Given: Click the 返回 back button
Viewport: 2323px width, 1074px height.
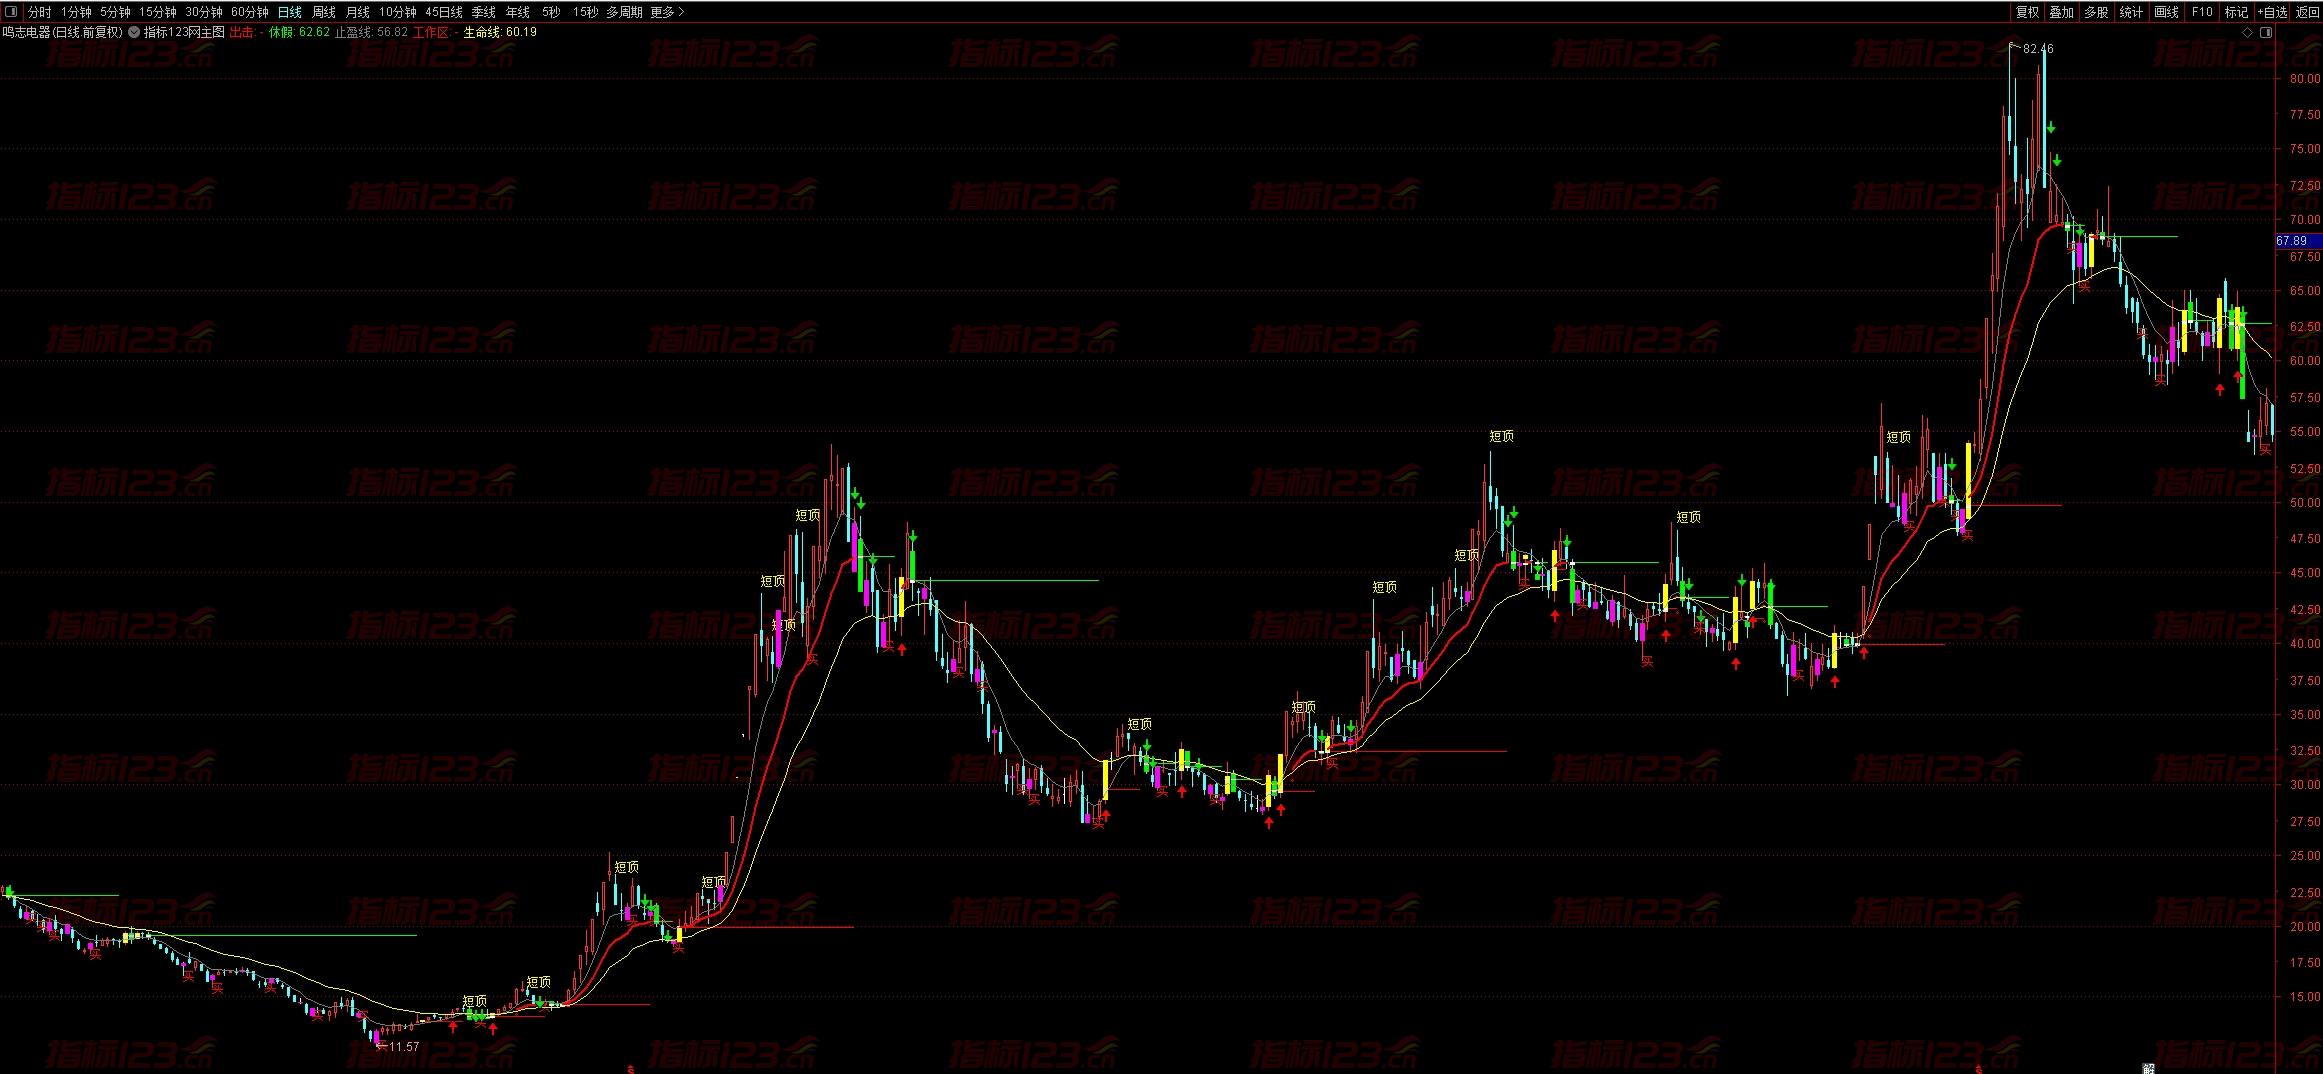Looking at the screenshot, I should (x=2307, y=12).
